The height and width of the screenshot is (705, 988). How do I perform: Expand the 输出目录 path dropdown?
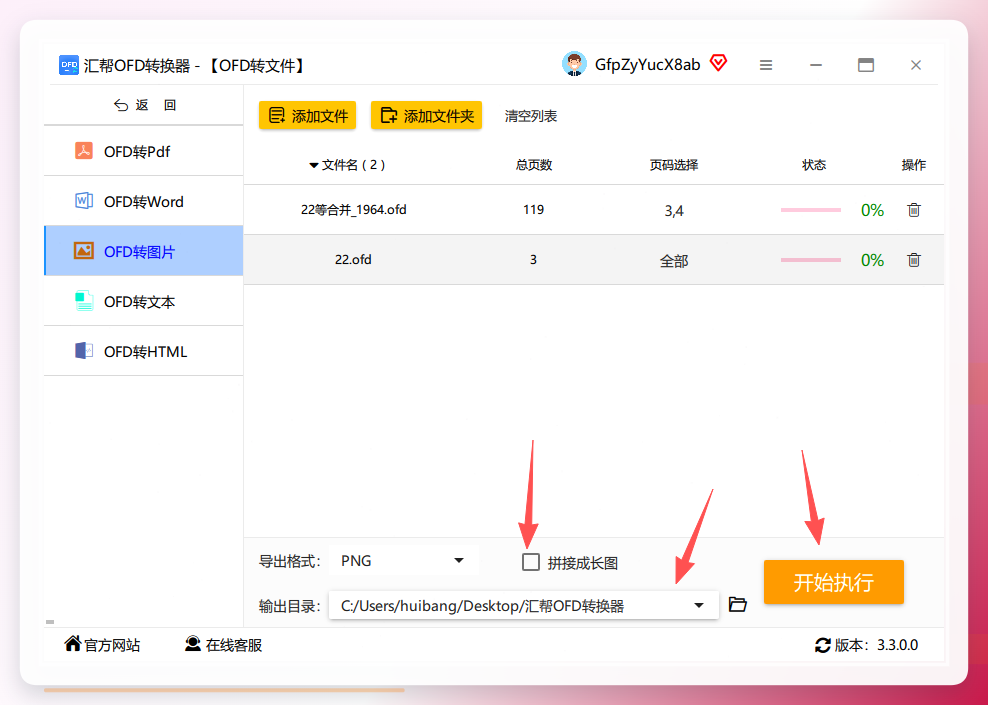698,605
